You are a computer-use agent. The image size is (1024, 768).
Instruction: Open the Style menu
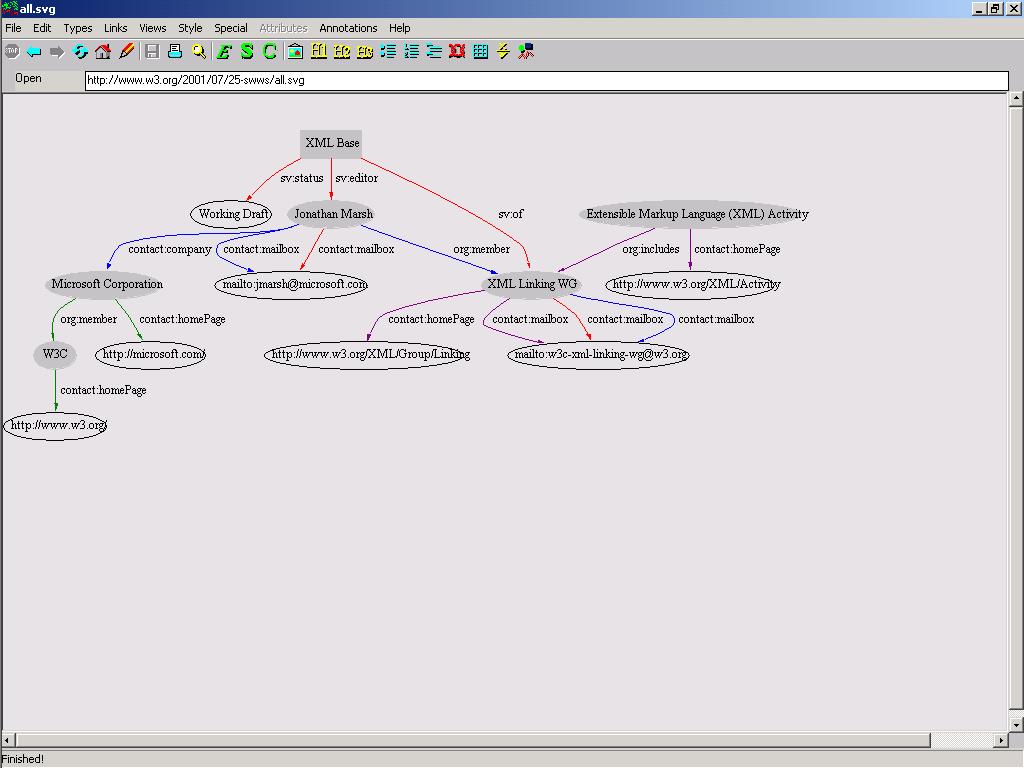point(190,28)
